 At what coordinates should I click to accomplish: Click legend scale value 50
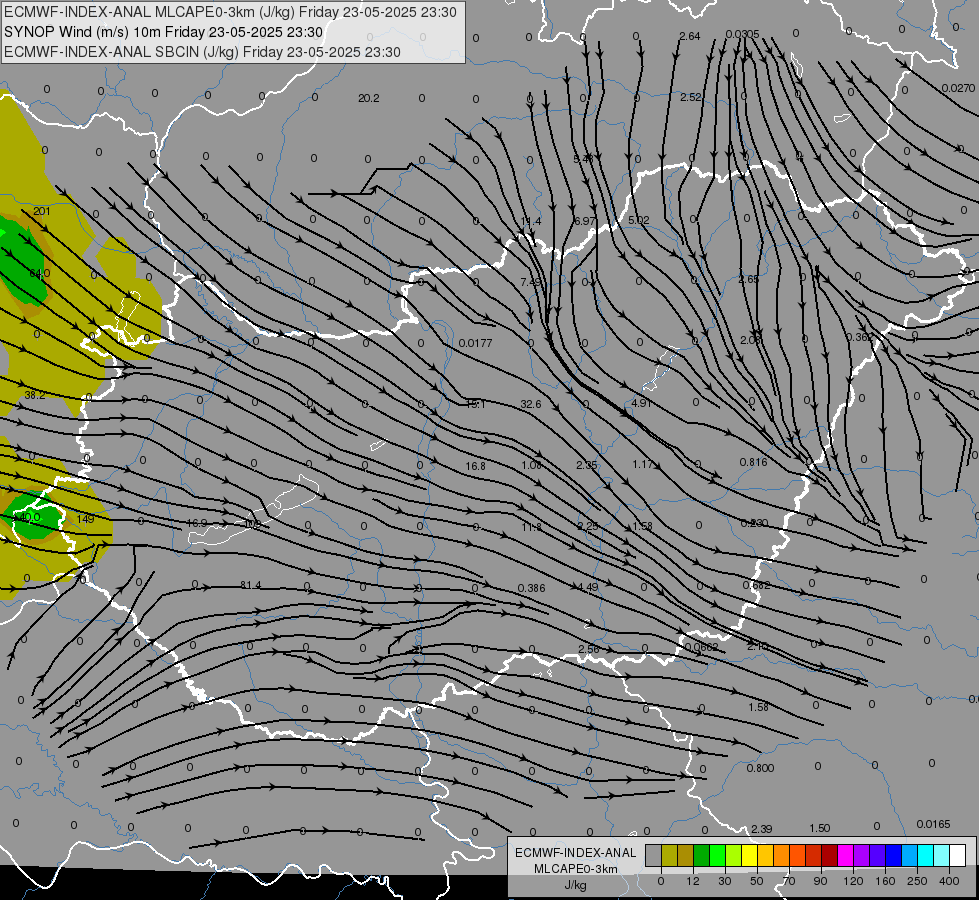[757, 881]
